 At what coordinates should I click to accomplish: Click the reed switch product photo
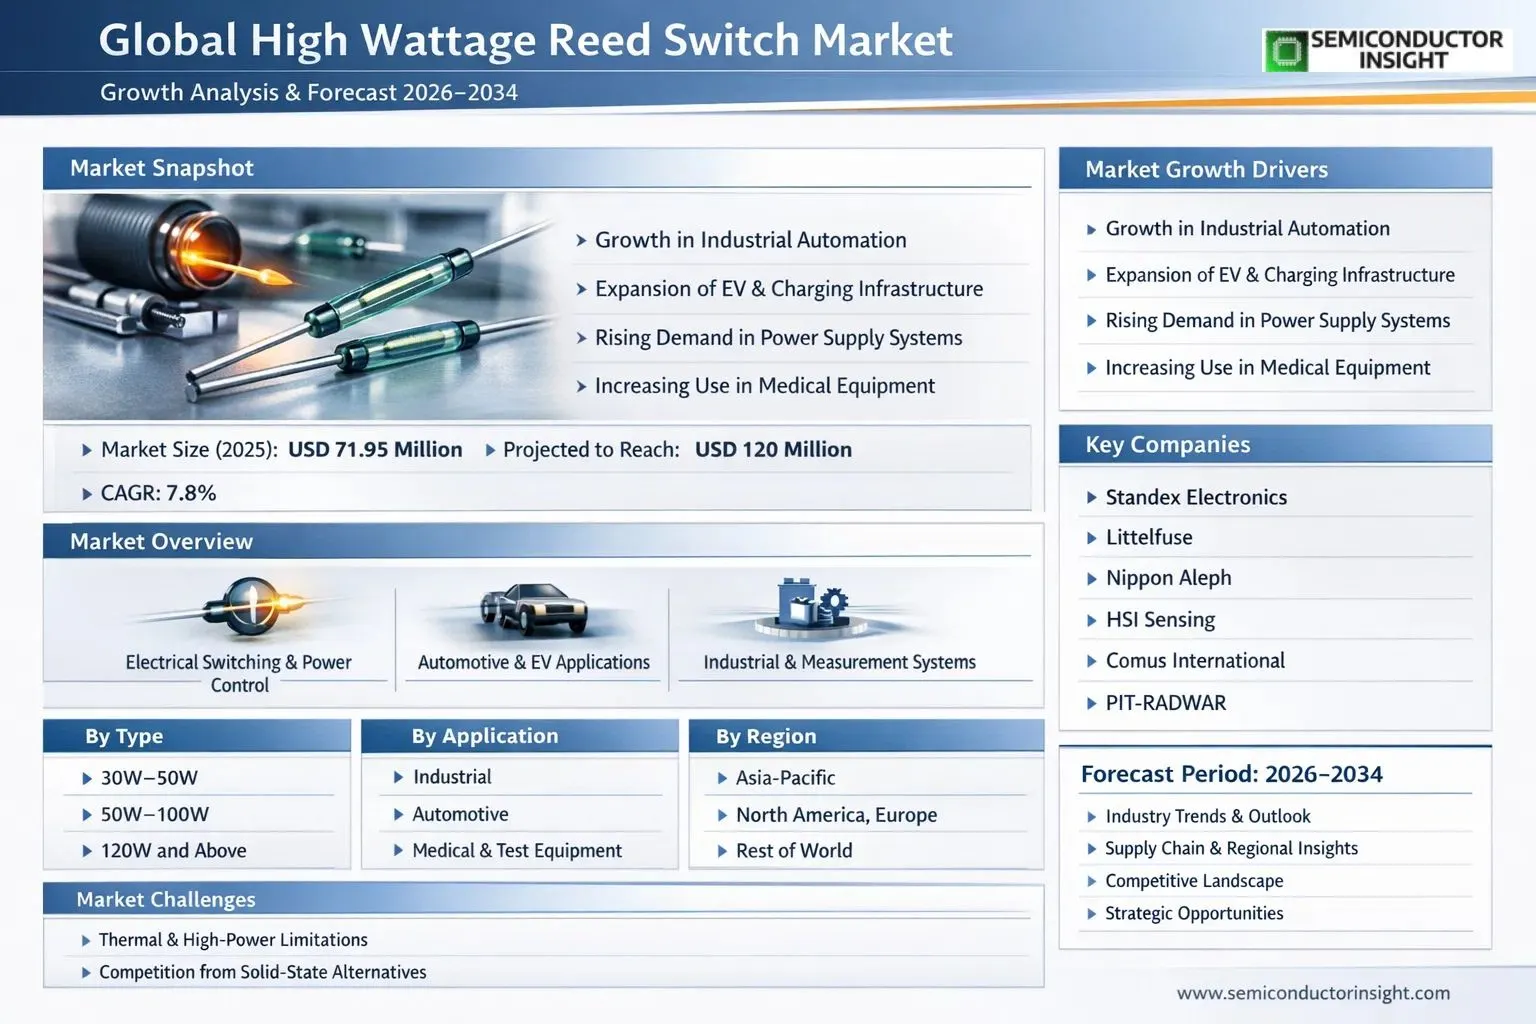(x=300, y=306)
